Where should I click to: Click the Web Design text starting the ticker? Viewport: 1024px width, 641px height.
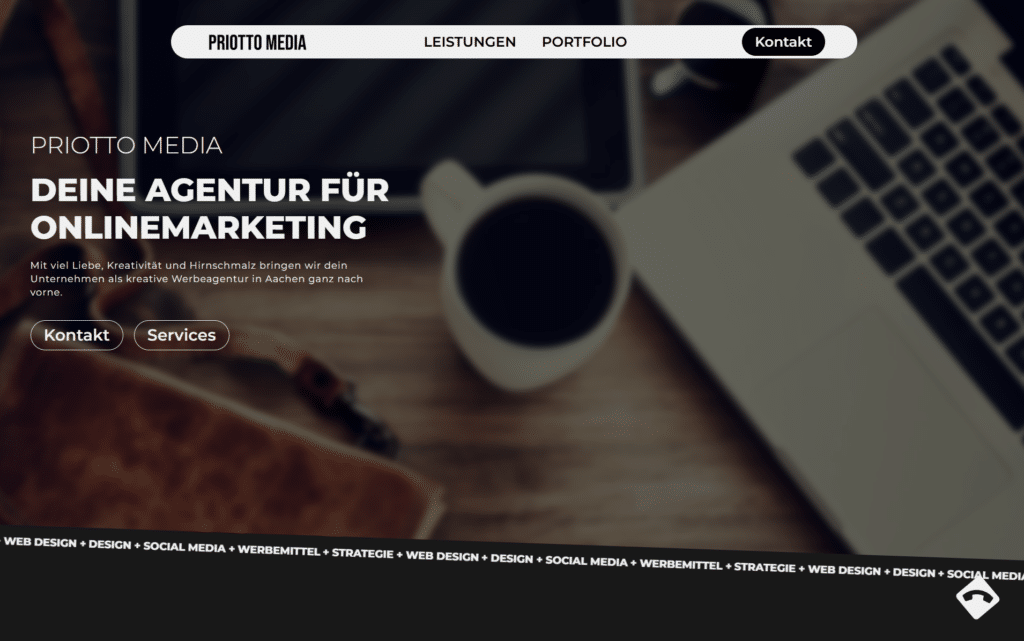point(40,542)
